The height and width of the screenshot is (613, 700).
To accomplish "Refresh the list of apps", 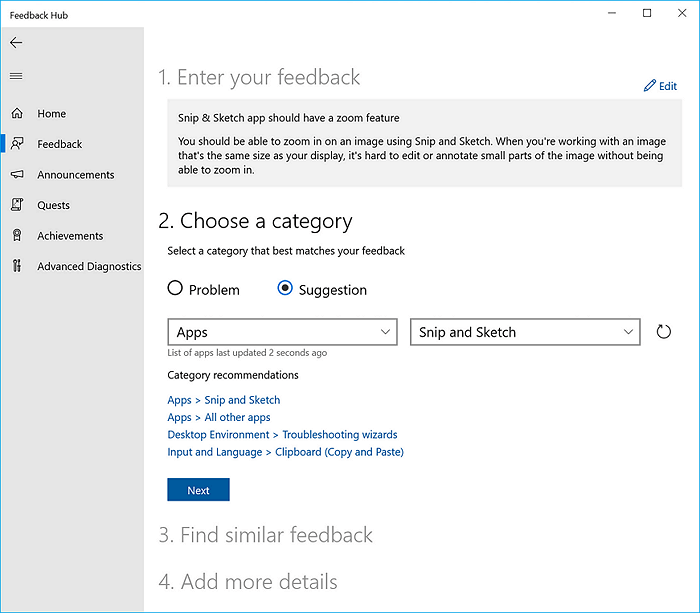I will 663,332.
